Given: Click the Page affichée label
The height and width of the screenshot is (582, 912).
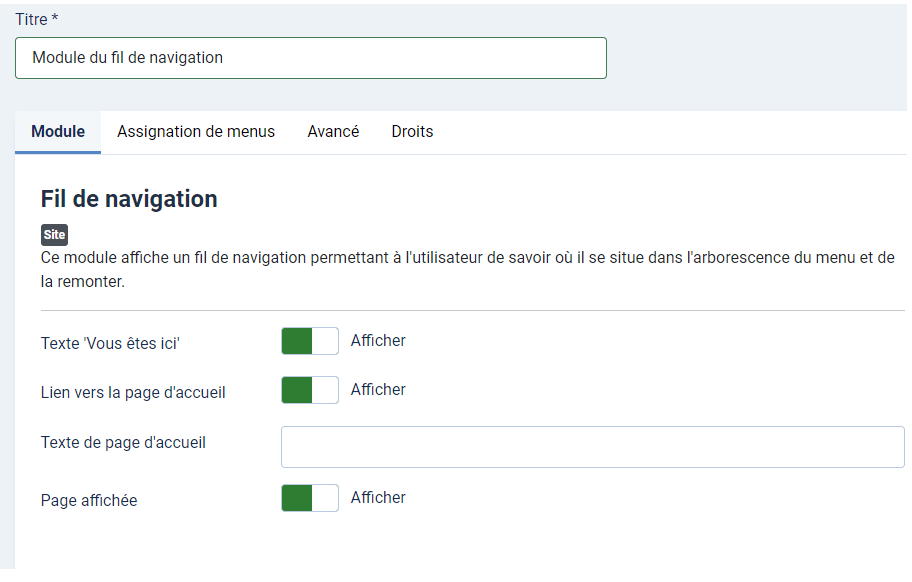Looking at the screenshot, I should 89,501.
